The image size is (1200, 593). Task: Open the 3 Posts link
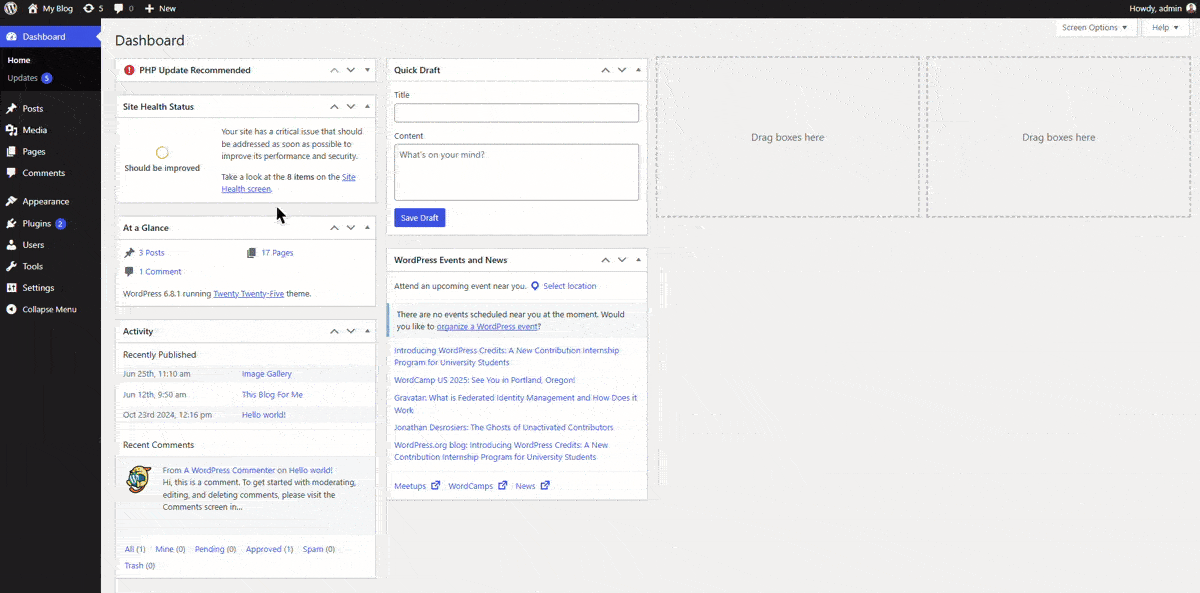pyautogui.click(x=151, y=253)
